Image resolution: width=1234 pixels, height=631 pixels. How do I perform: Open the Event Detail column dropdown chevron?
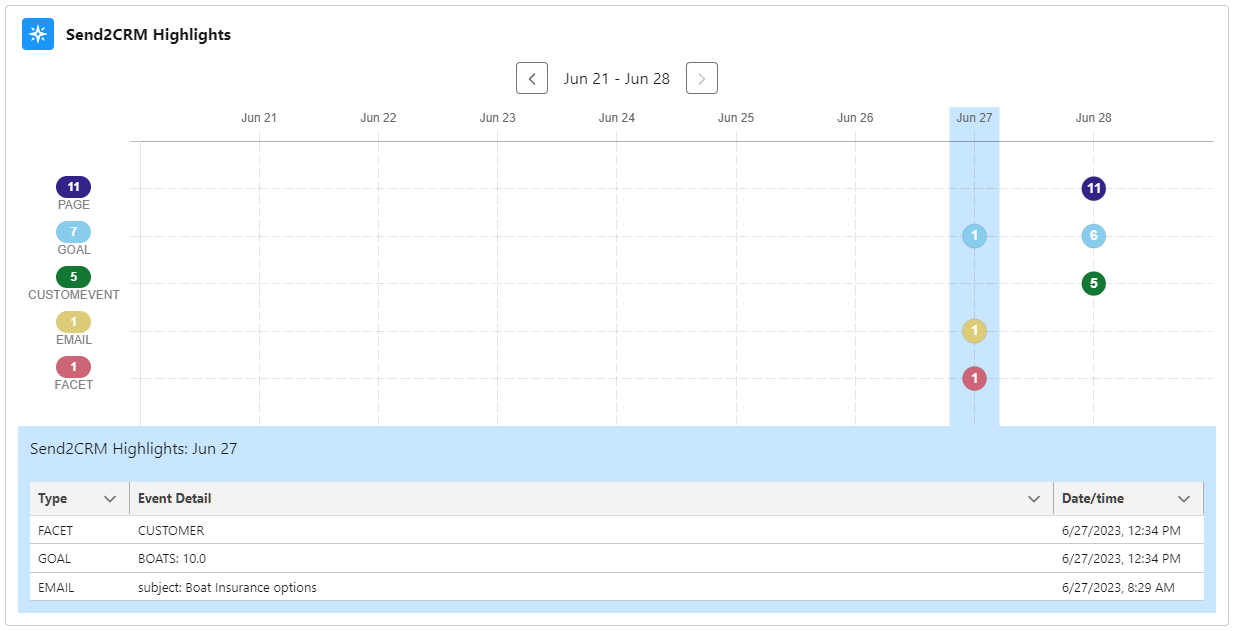pos(1035,499)
